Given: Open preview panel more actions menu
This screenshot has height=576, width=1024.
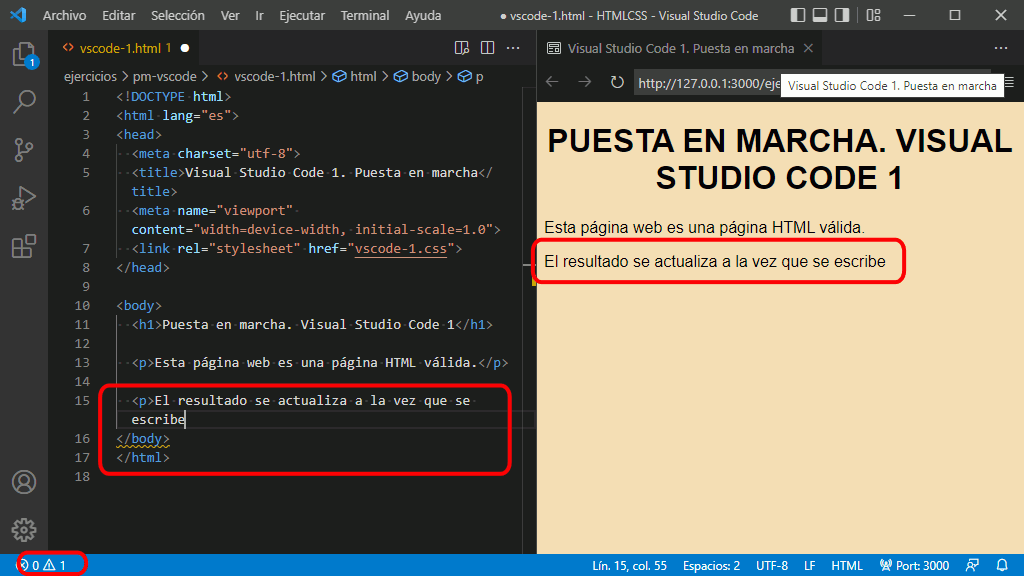Looking at the screenshot, I should tap(1001, 48).
